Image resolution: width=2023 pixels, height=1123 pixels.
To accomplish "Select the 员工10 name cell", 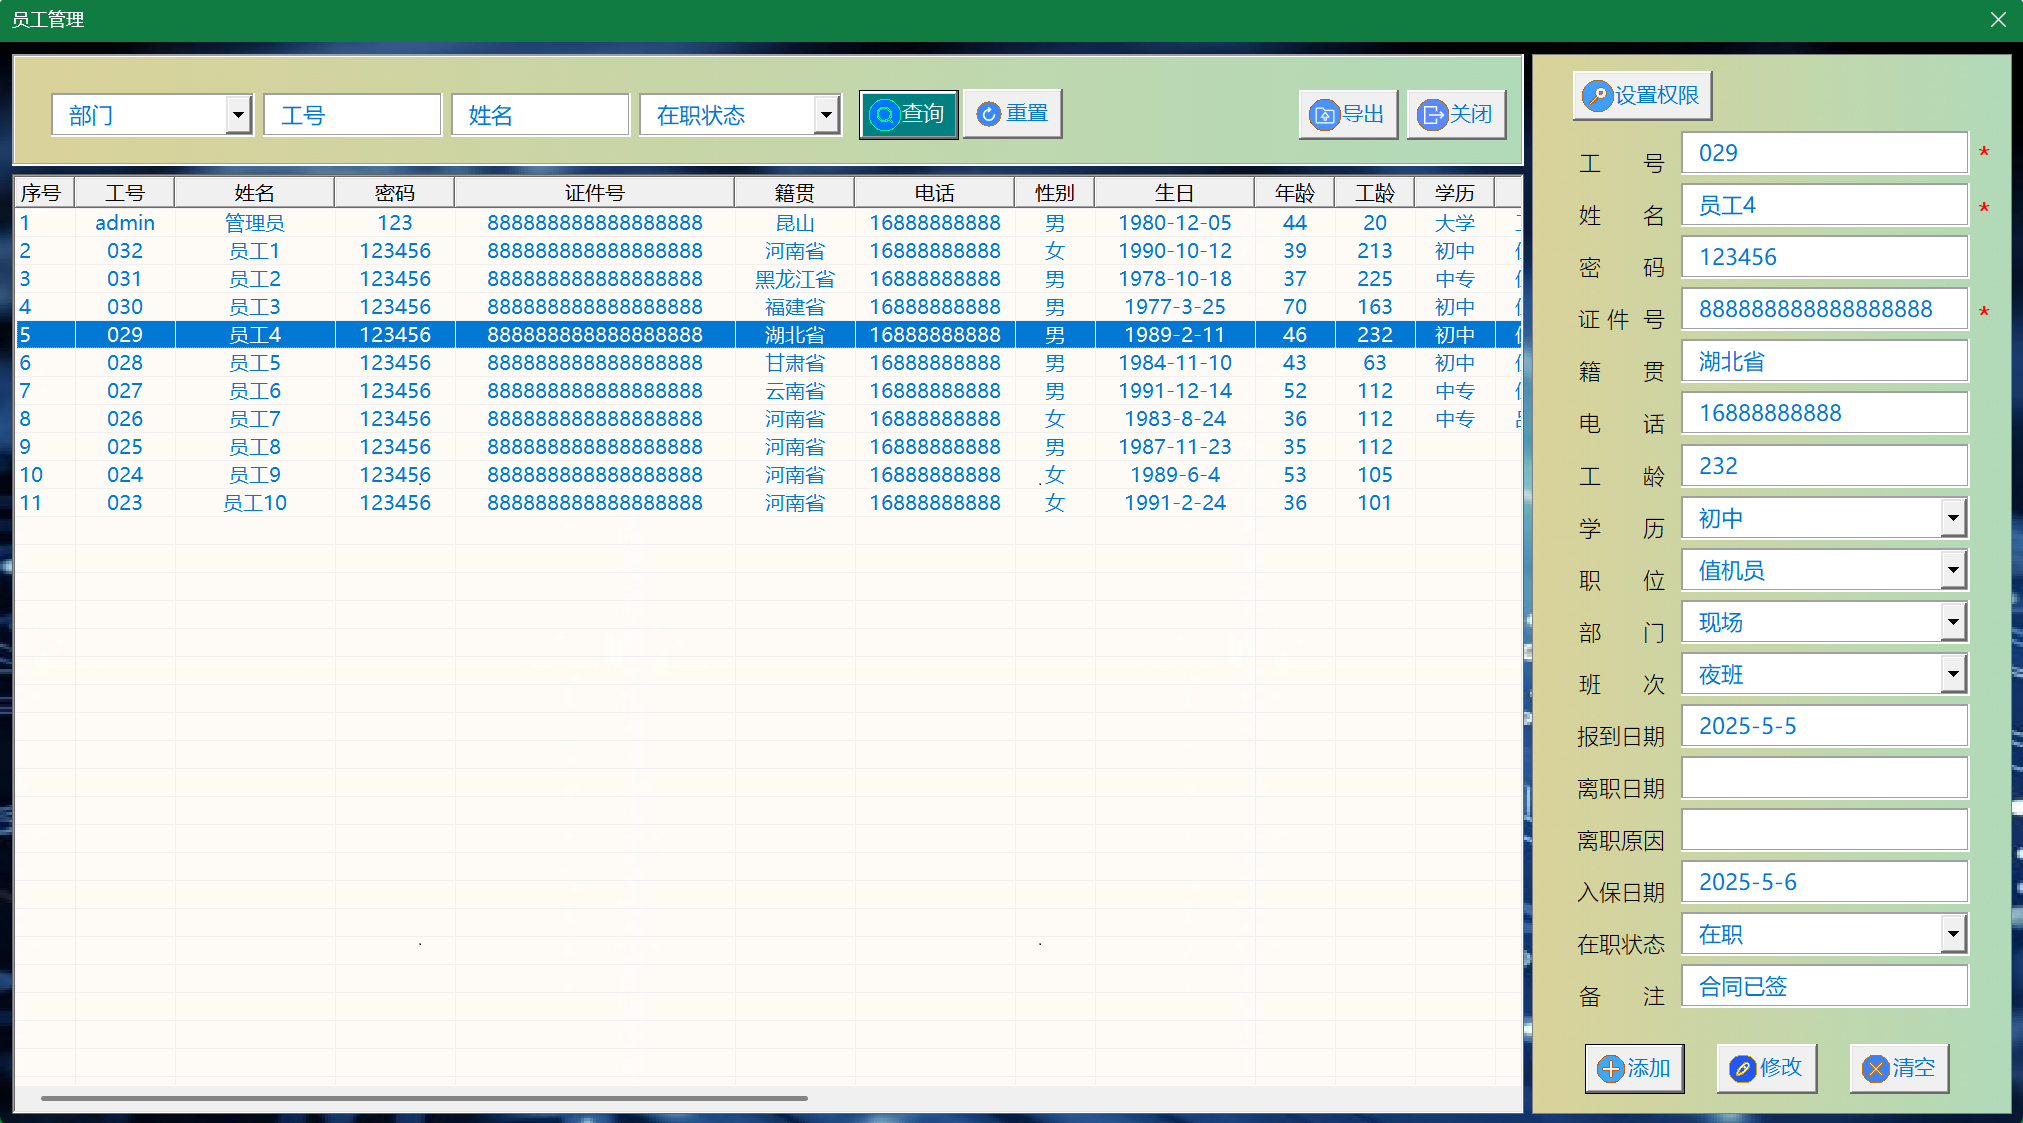I will [255, 503].
